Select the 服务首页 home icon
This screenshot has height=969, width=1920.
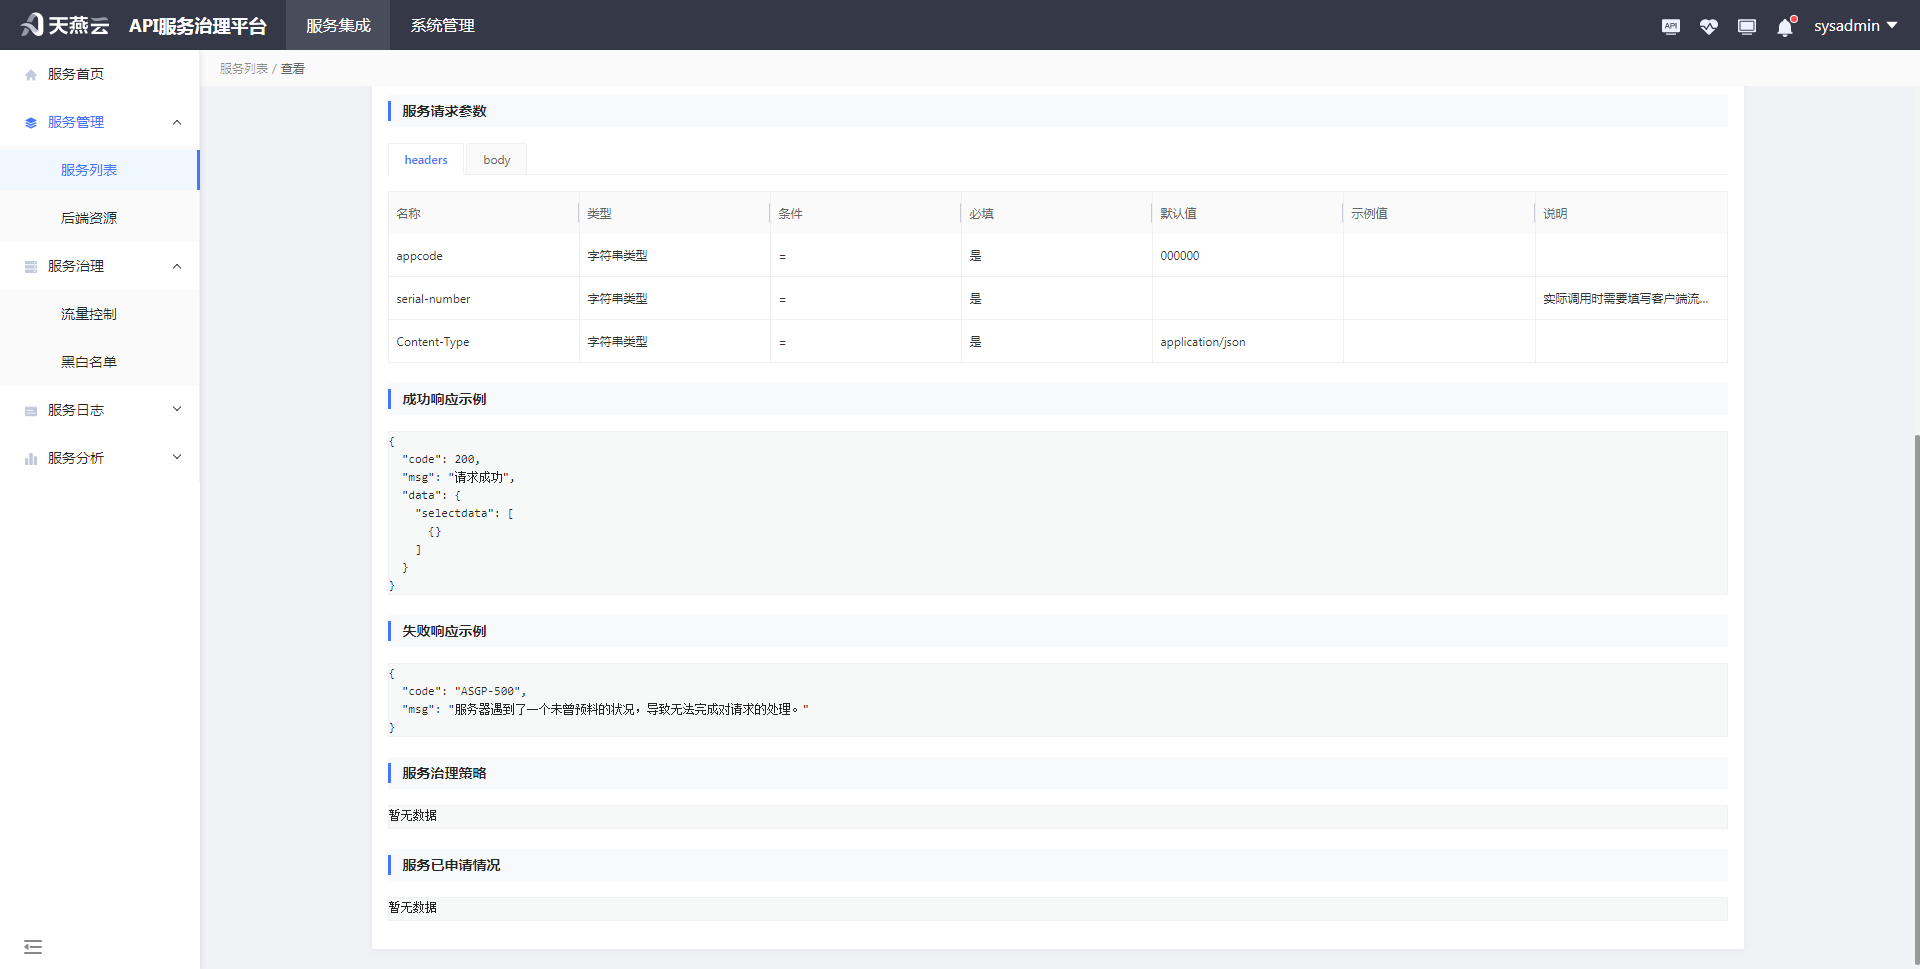[30, 73]
